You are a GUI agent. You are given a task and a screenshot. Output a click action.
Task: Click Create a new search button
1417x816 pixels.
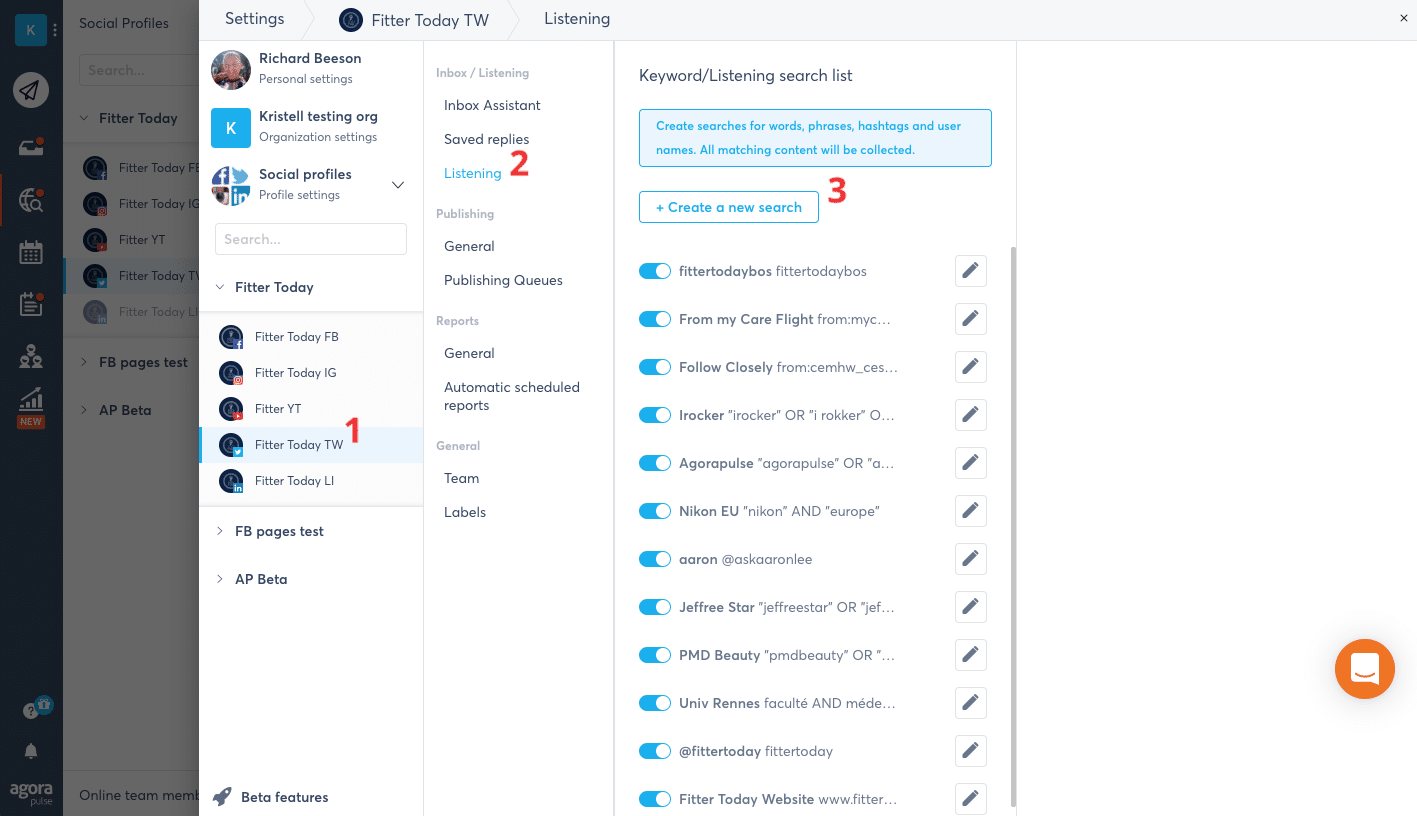(x=729, y=207)
